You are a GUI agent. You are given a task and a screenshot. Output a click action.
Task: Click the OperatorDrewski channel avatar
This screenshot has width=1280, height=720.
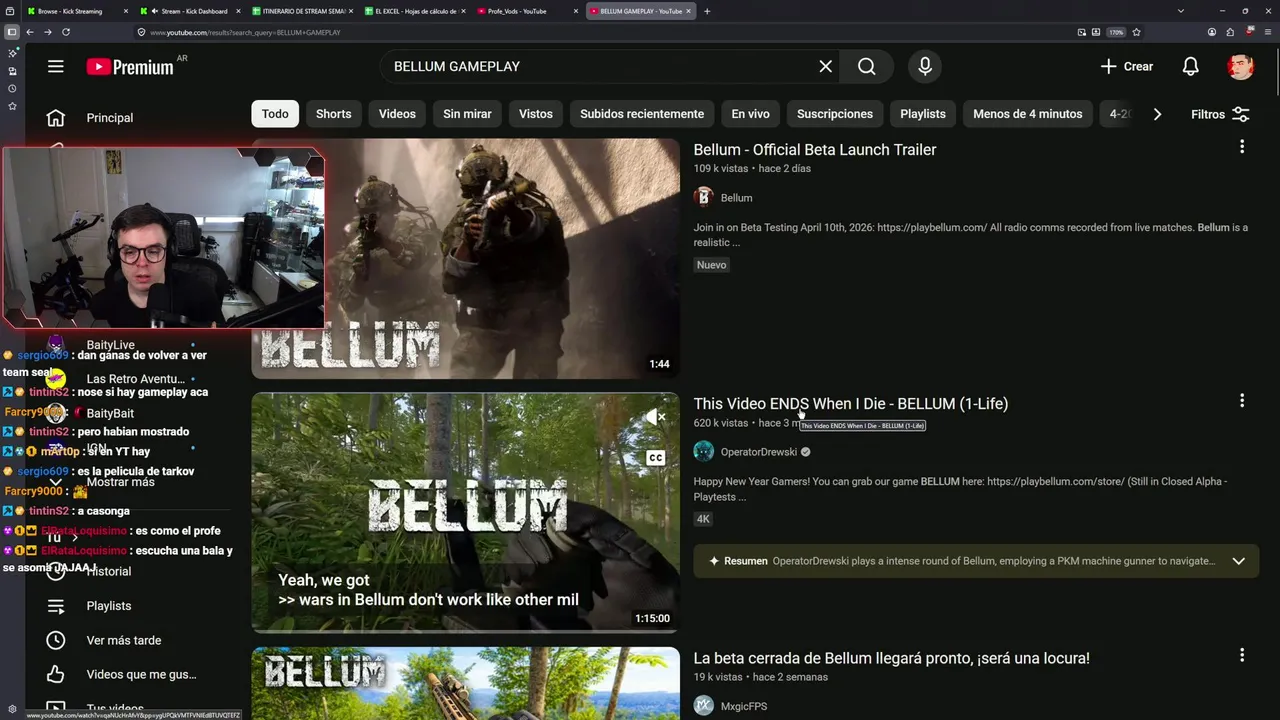[704, 451]
